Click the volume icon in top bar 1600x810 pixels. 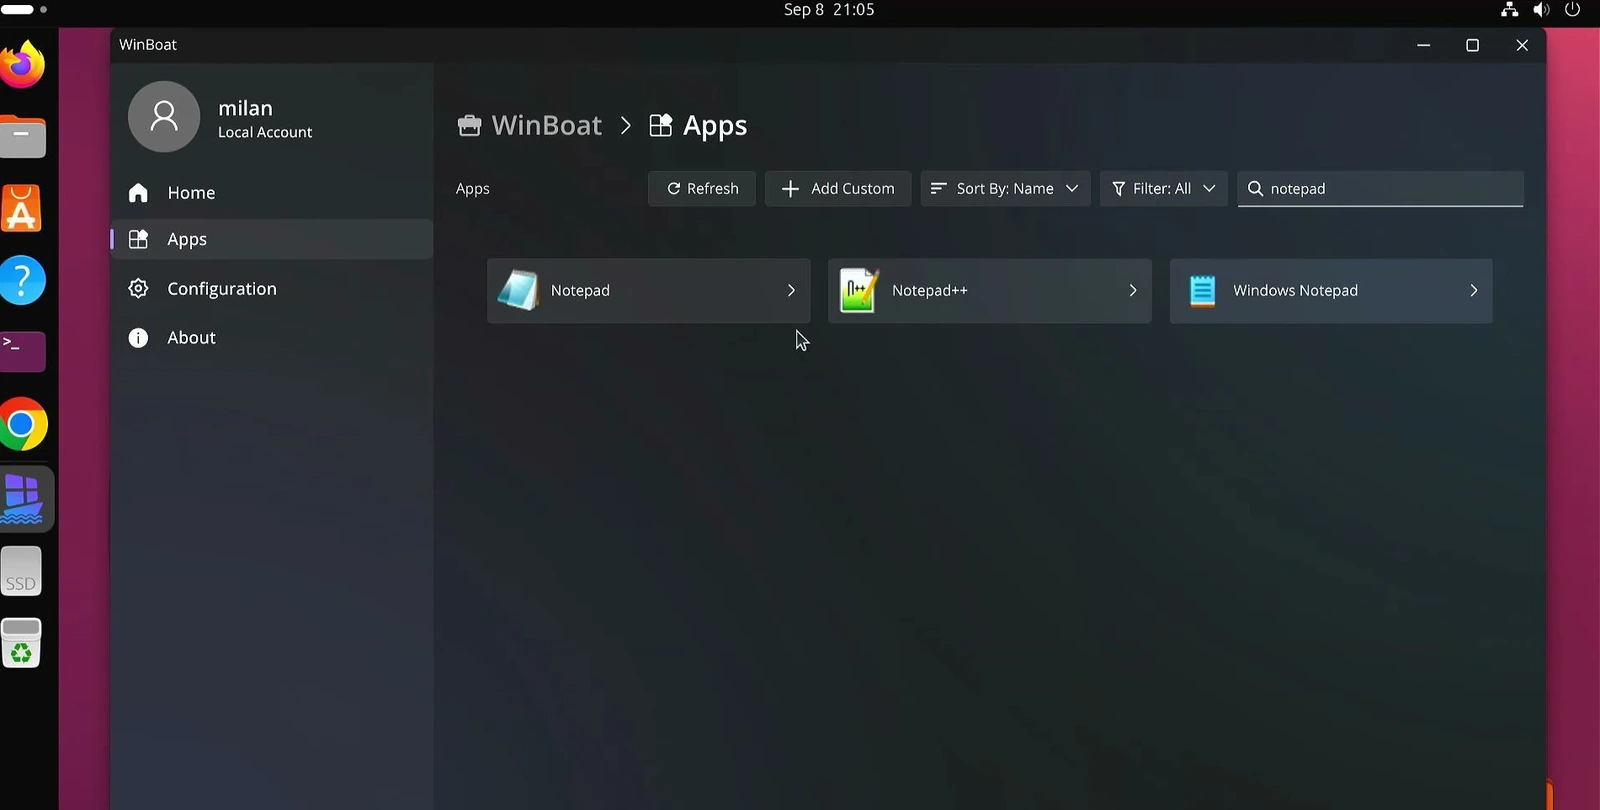(1541, 10)
